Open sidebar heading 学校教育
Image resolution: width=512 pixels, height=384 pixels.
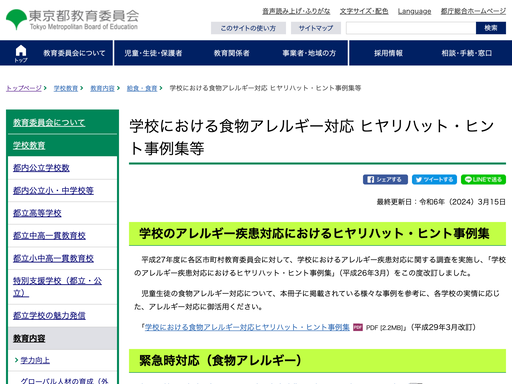point(29,145)
